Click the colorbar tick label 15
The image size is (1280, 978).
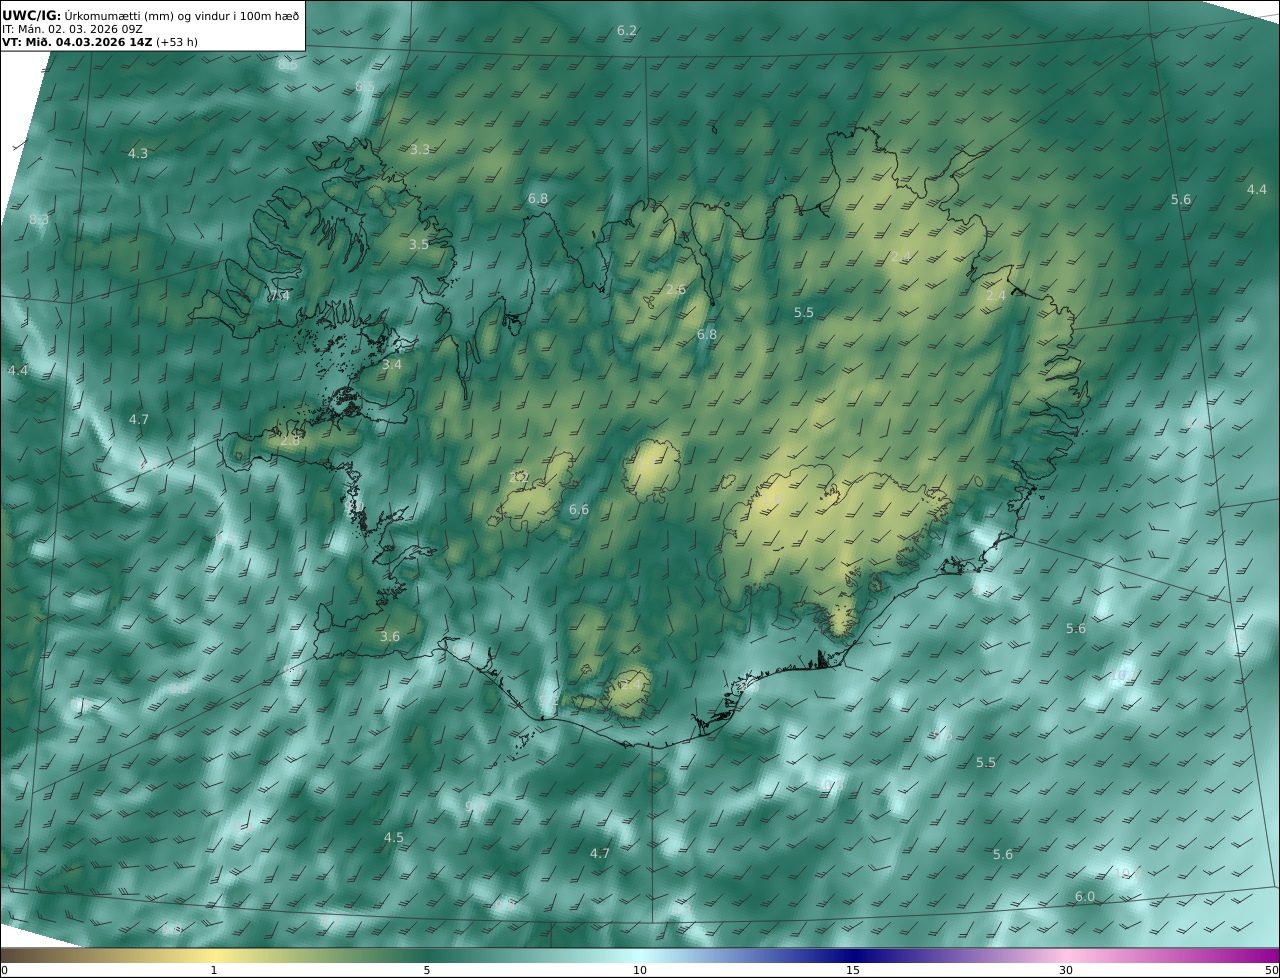pos(853,971)
